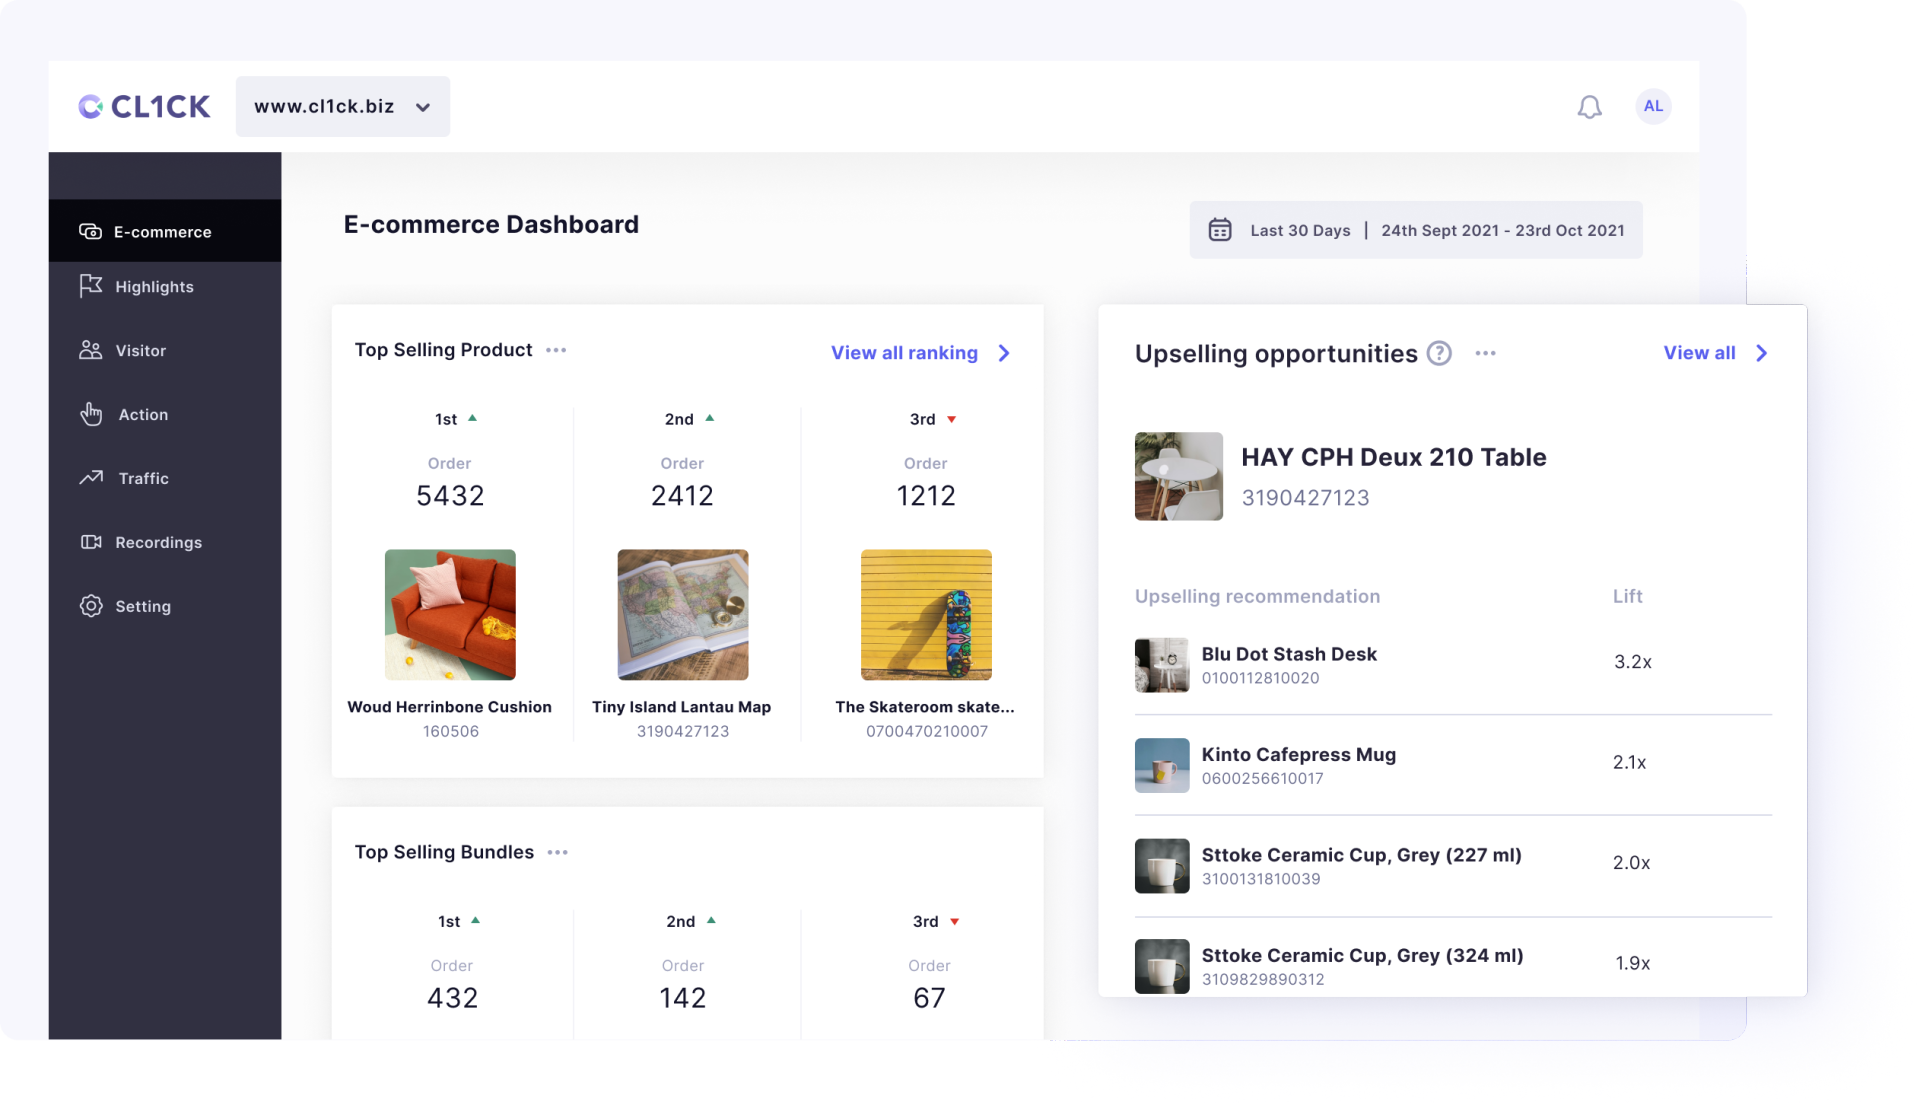The image size is (1920, 1105).
Task: Click View all in Upselling opportunities
Action: (x=1698, y=353)
